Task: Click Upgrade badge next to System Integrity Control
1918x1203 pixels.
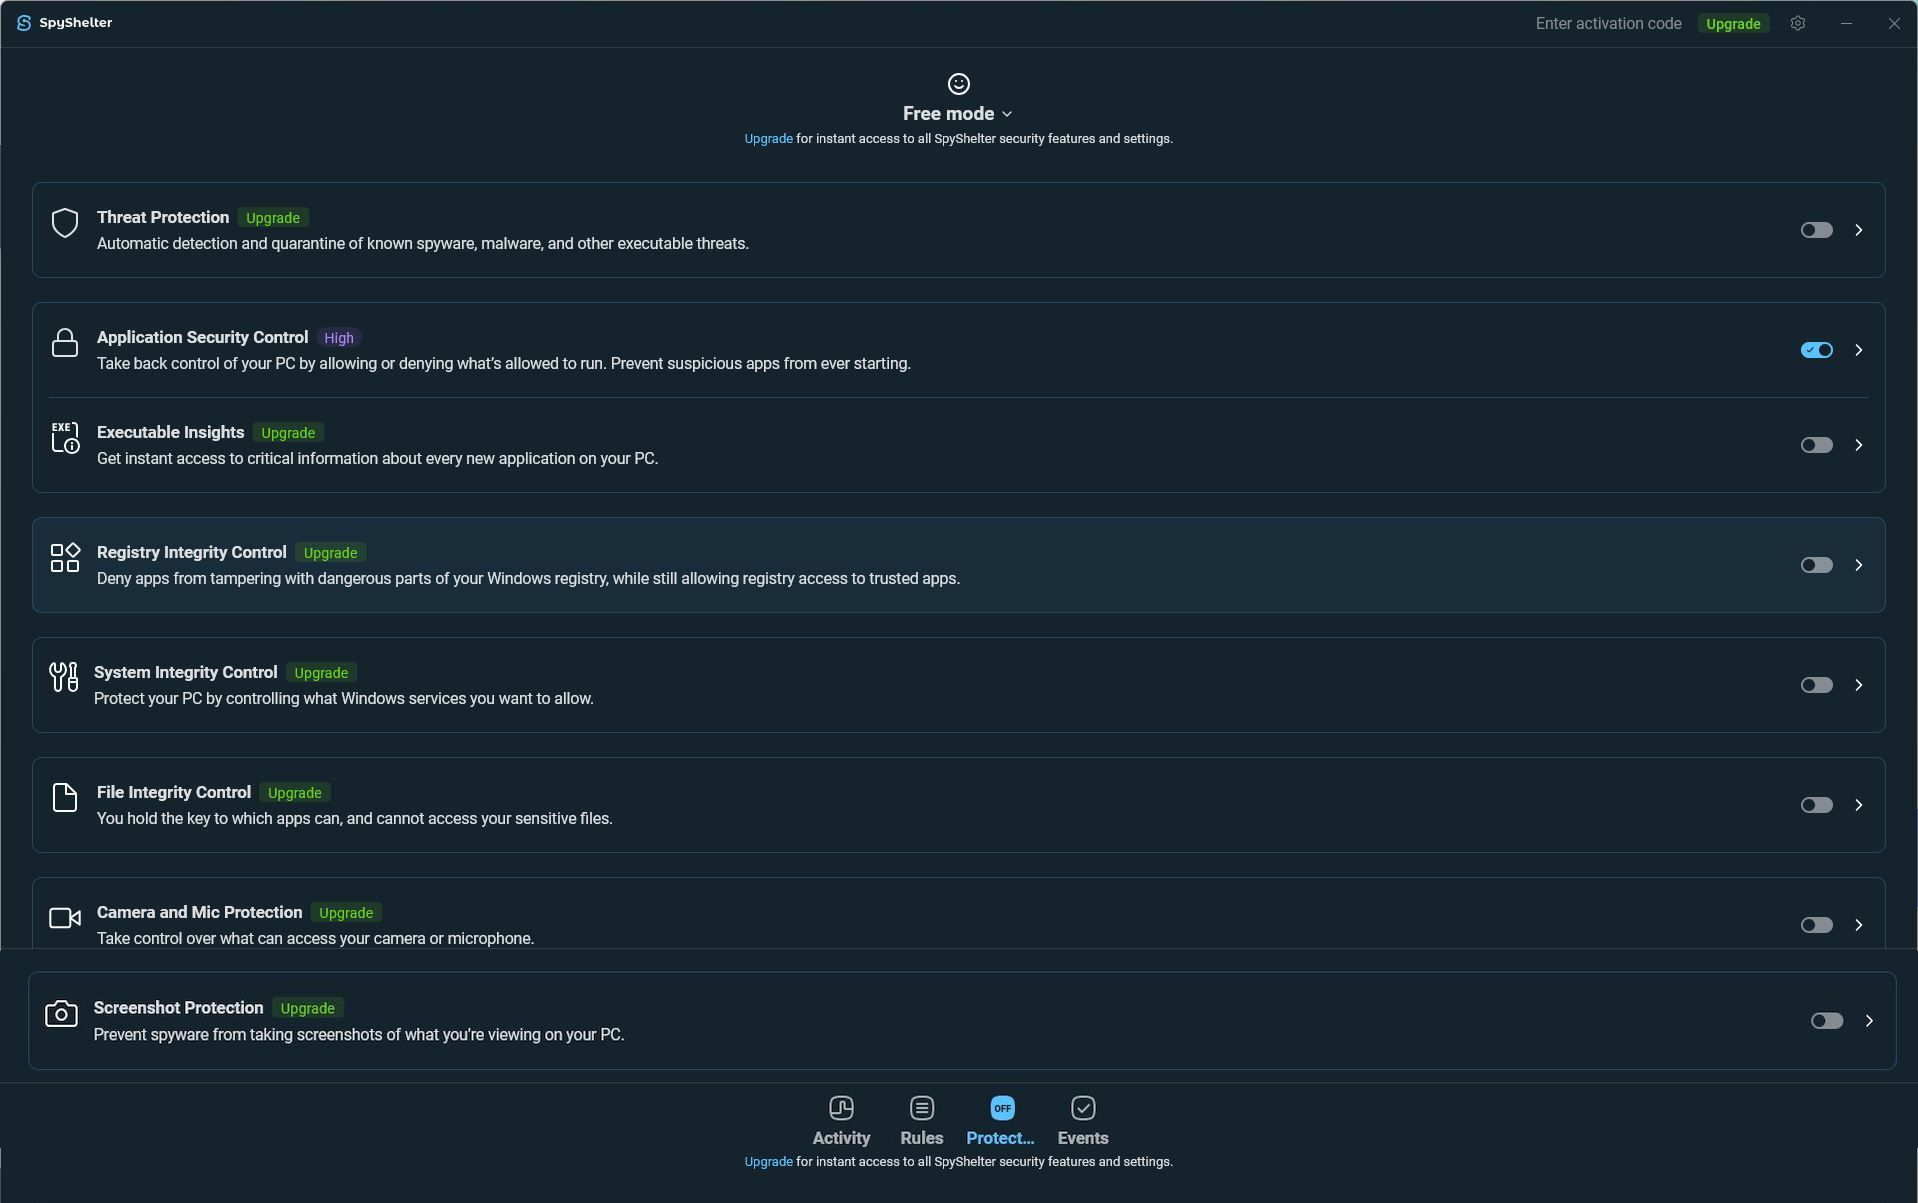Action: click(321, 673)
